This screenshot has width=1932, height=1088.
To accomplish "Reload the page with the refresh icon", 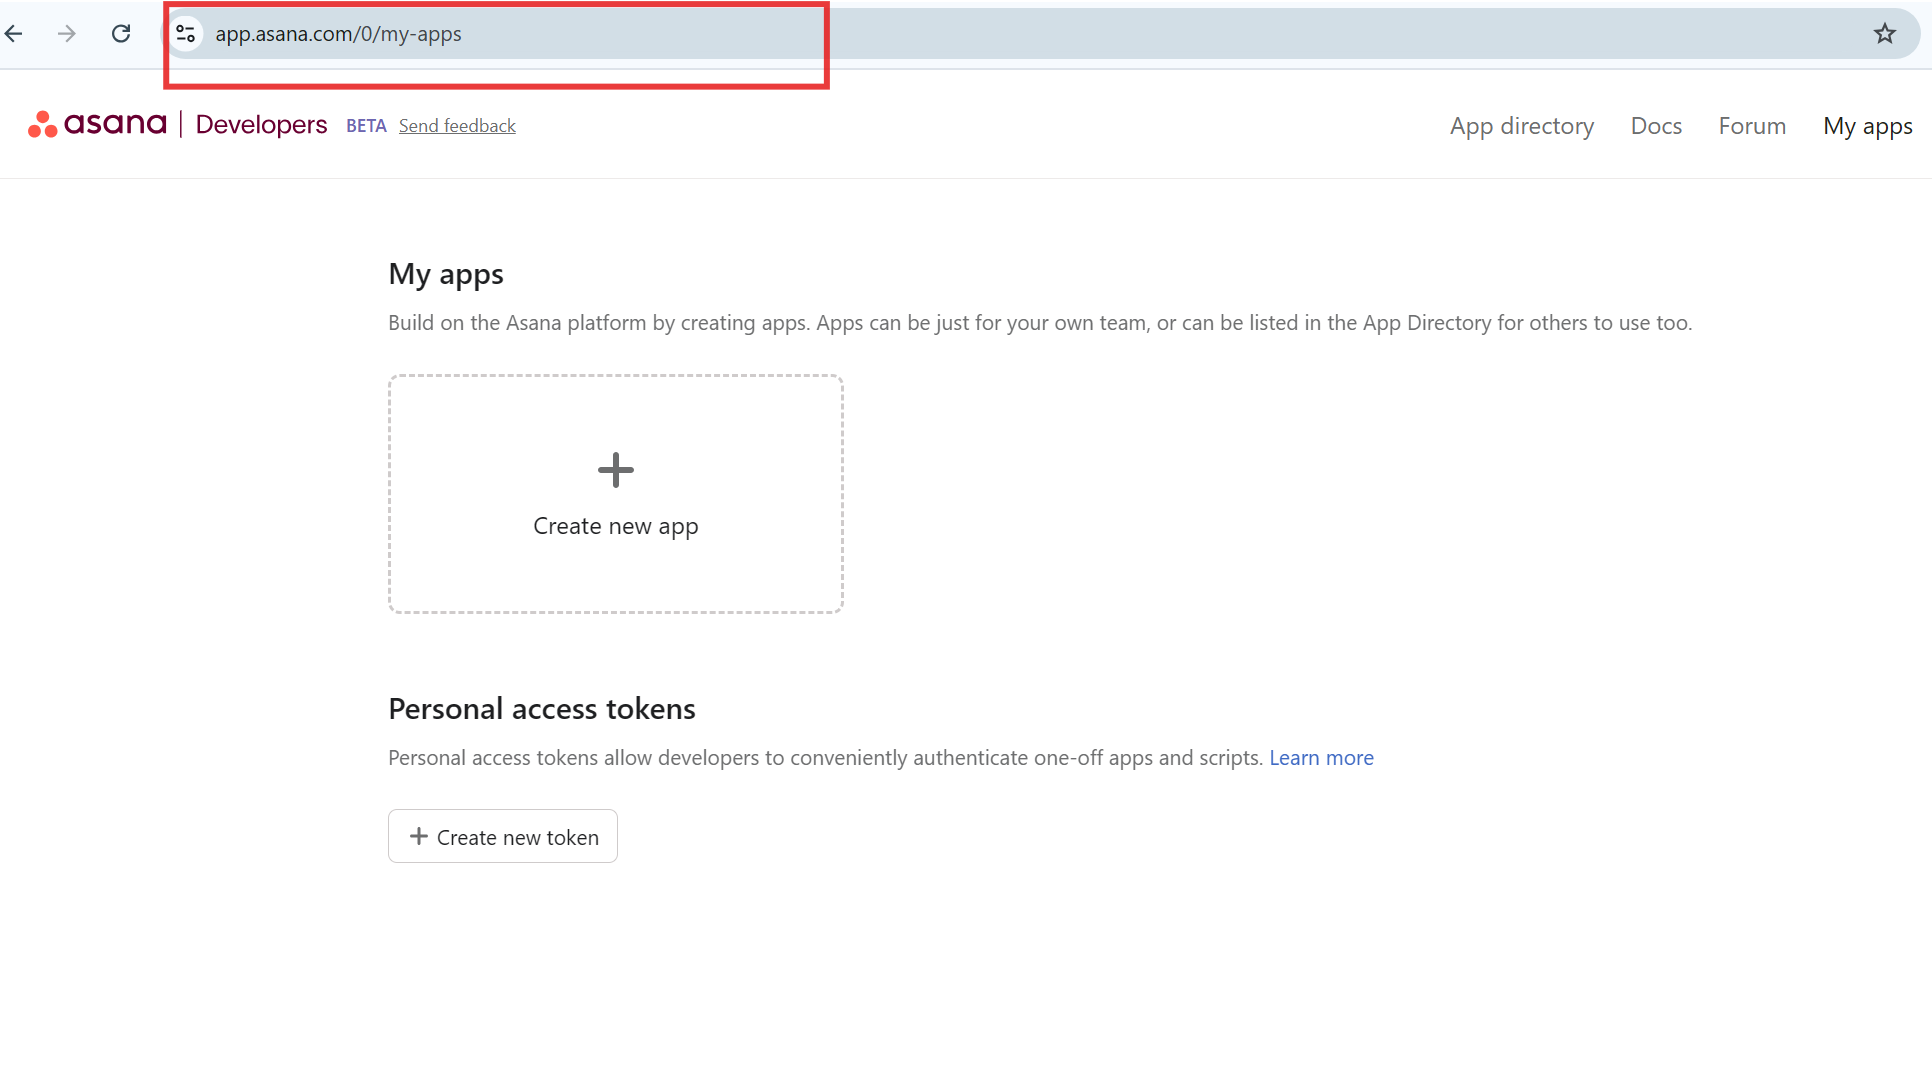I will 121,34.
